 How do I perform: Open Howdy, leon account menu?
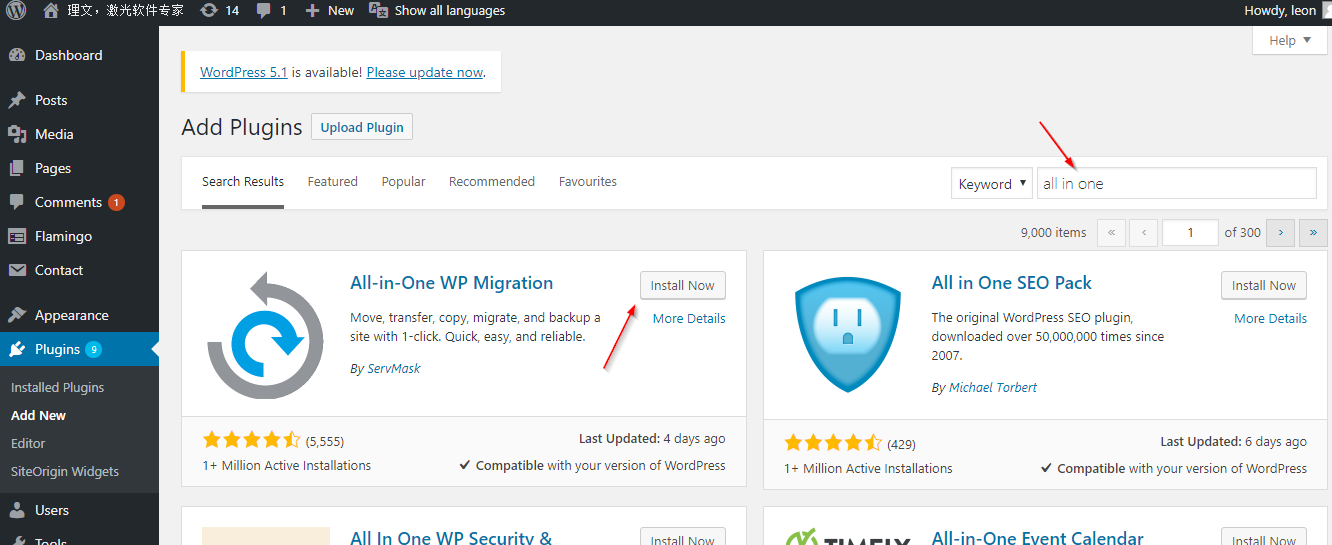click(1281, 10)
